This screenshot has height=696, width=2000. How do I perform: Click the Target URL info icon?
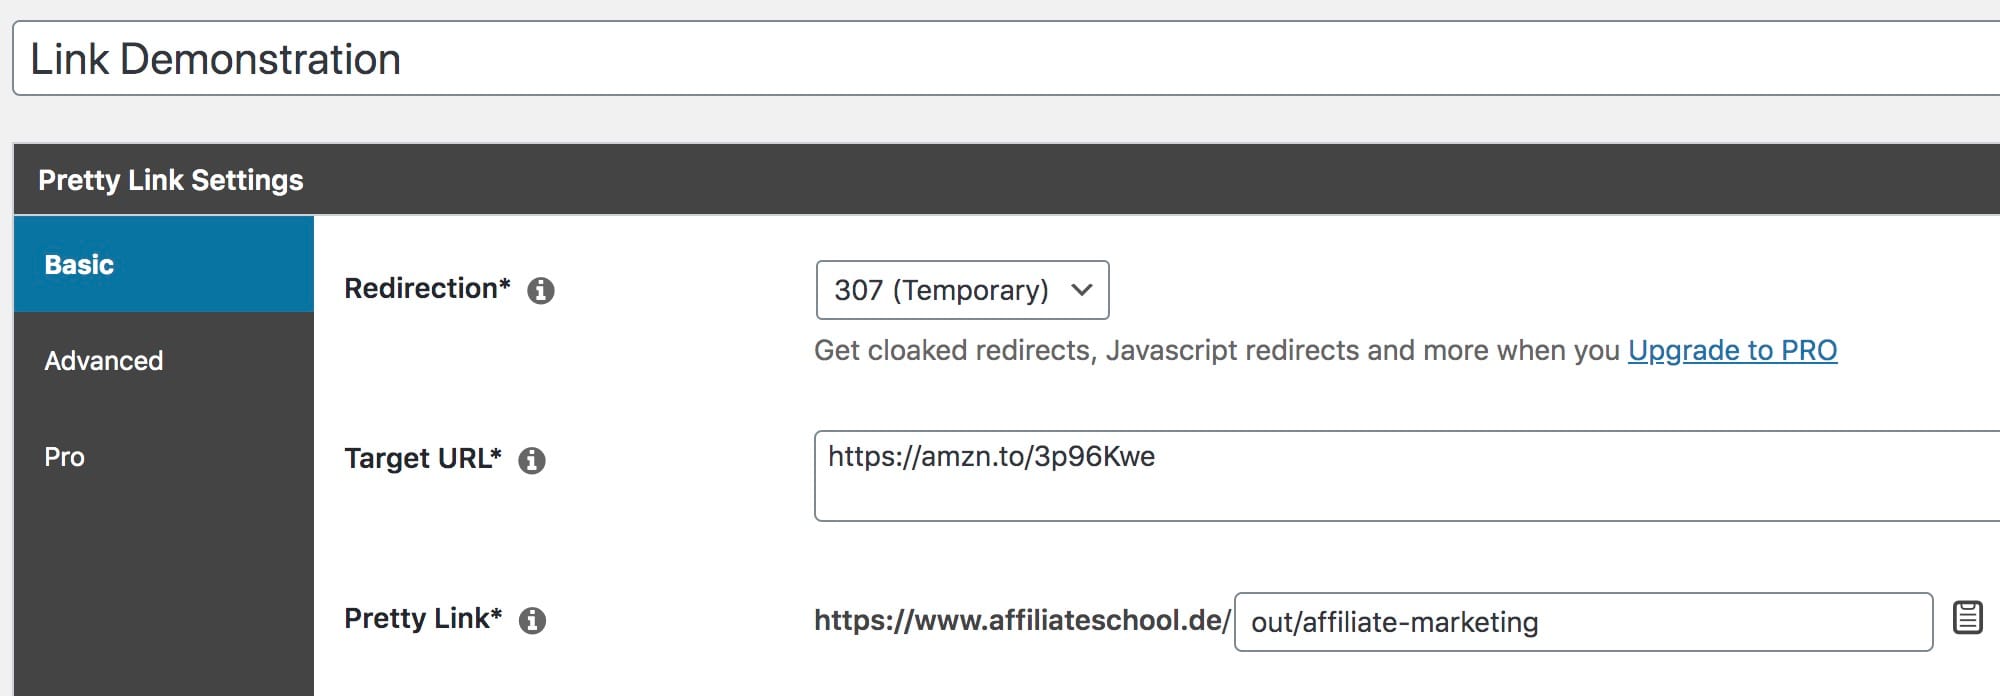pos(532,460)
